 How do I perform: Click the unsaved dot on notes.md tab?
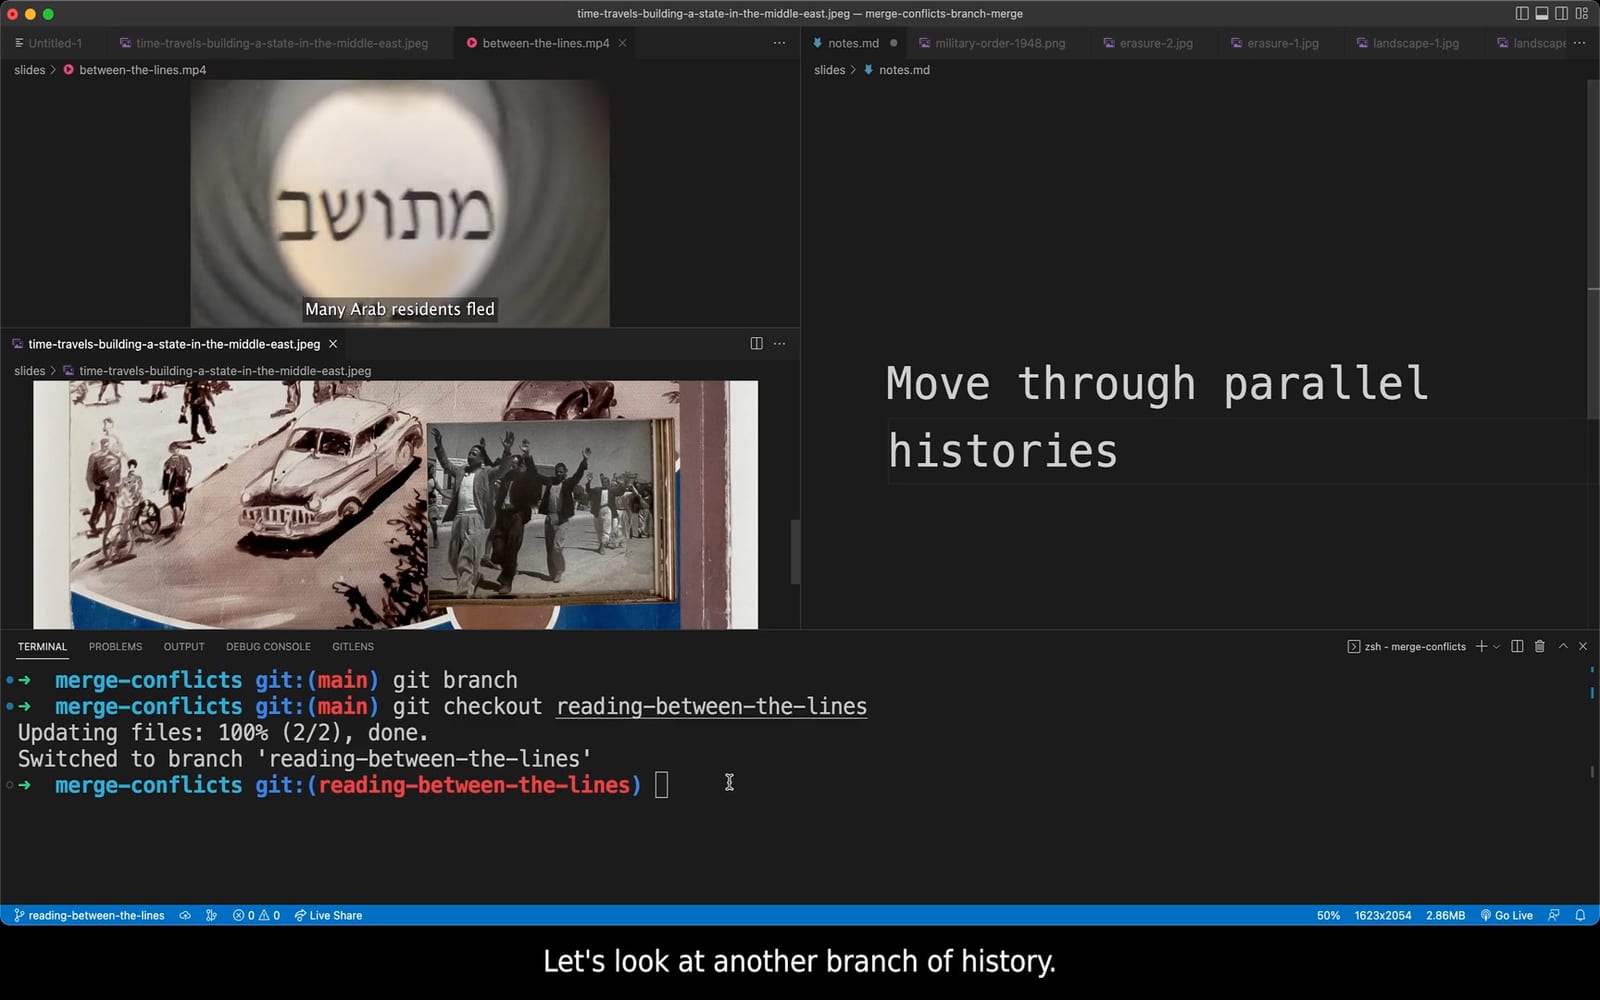pyautogui.click(x=894, y=43)
